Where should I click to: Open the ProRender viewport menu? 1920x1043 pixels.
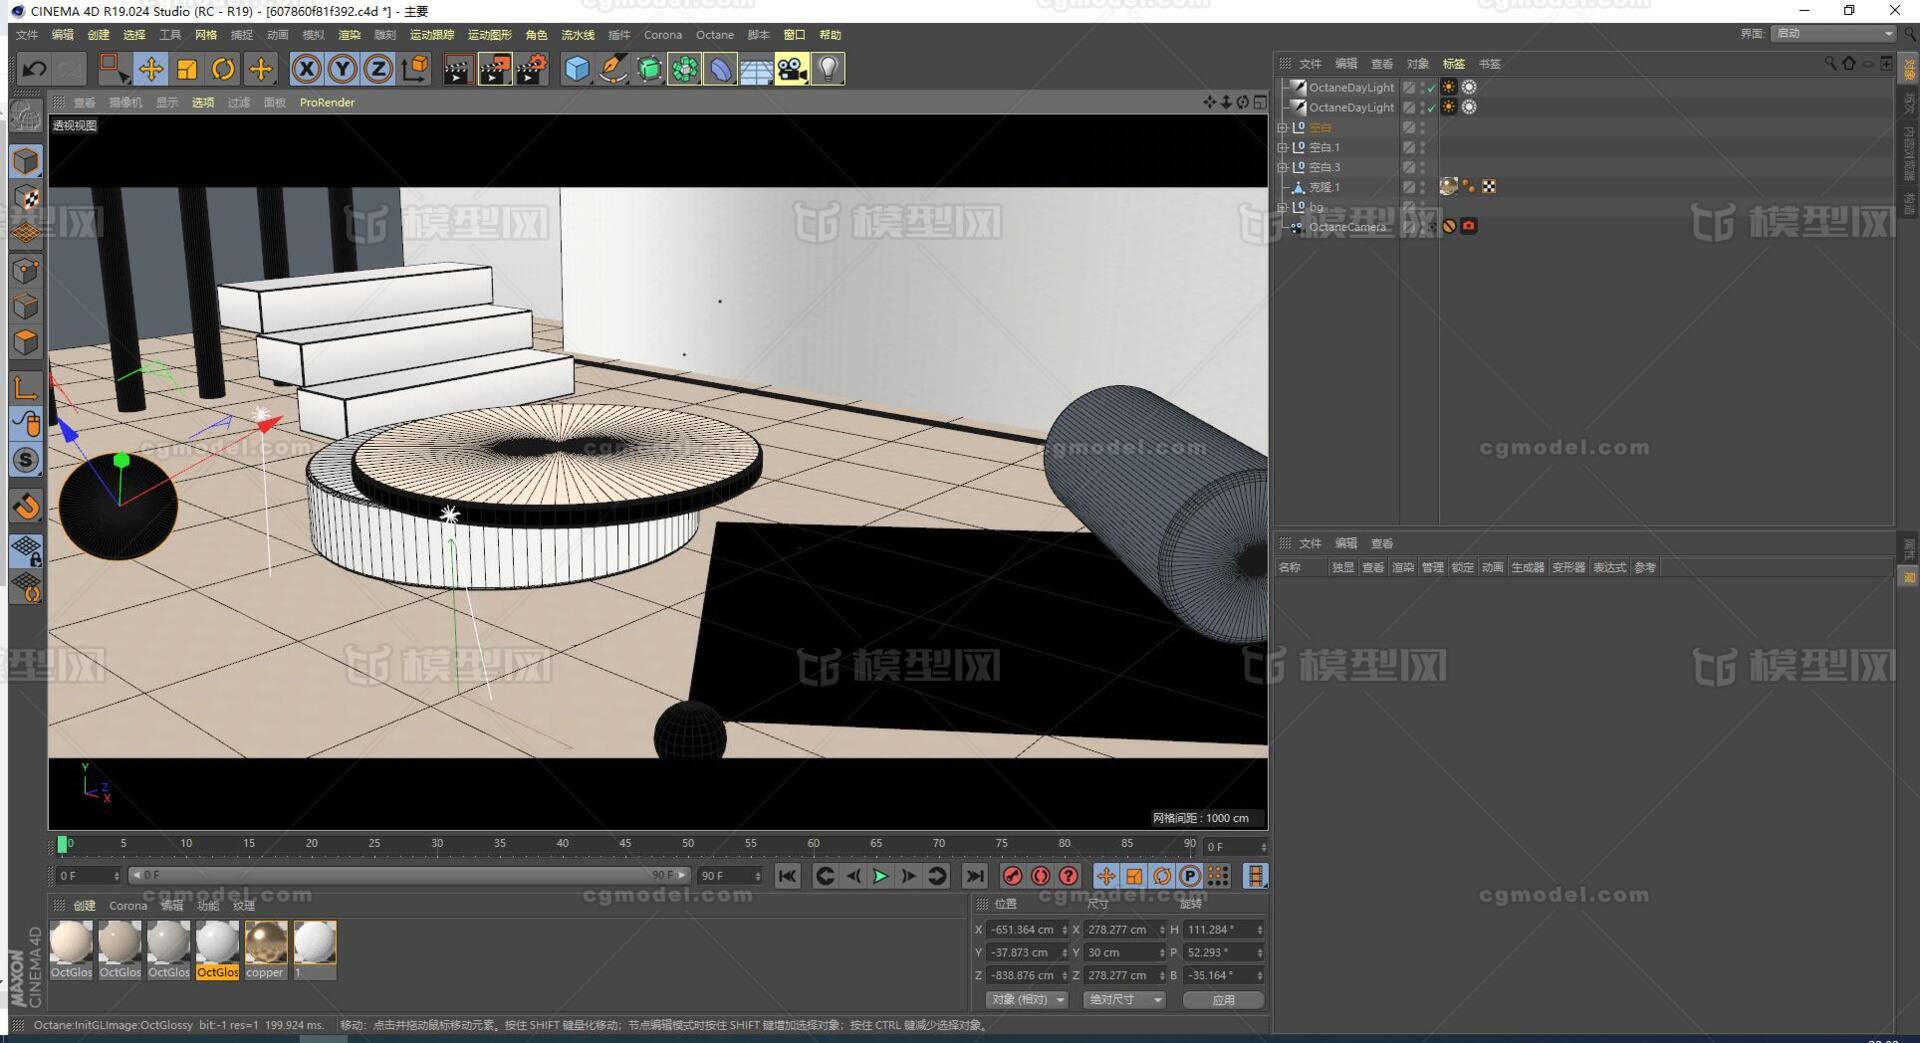(327, 102)
